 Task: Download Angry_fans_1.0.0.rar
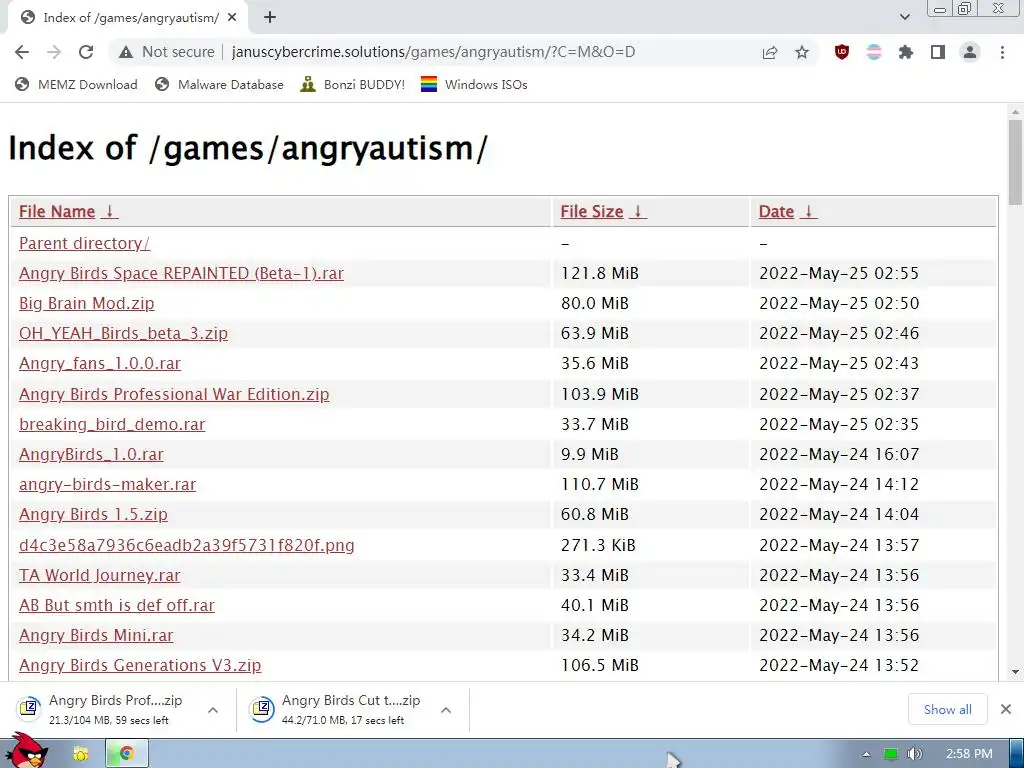click(100, 363)
